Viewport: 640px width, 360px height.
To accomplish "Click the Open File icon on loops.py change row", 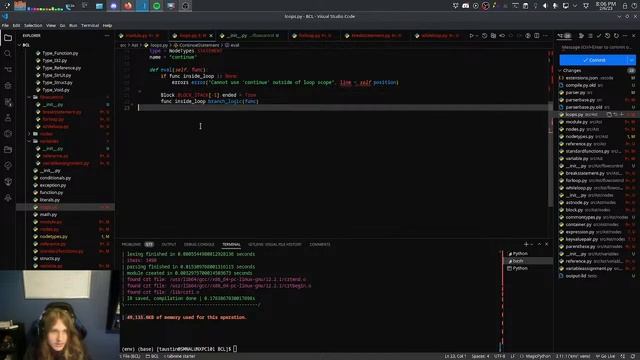I will pos(609,115).
